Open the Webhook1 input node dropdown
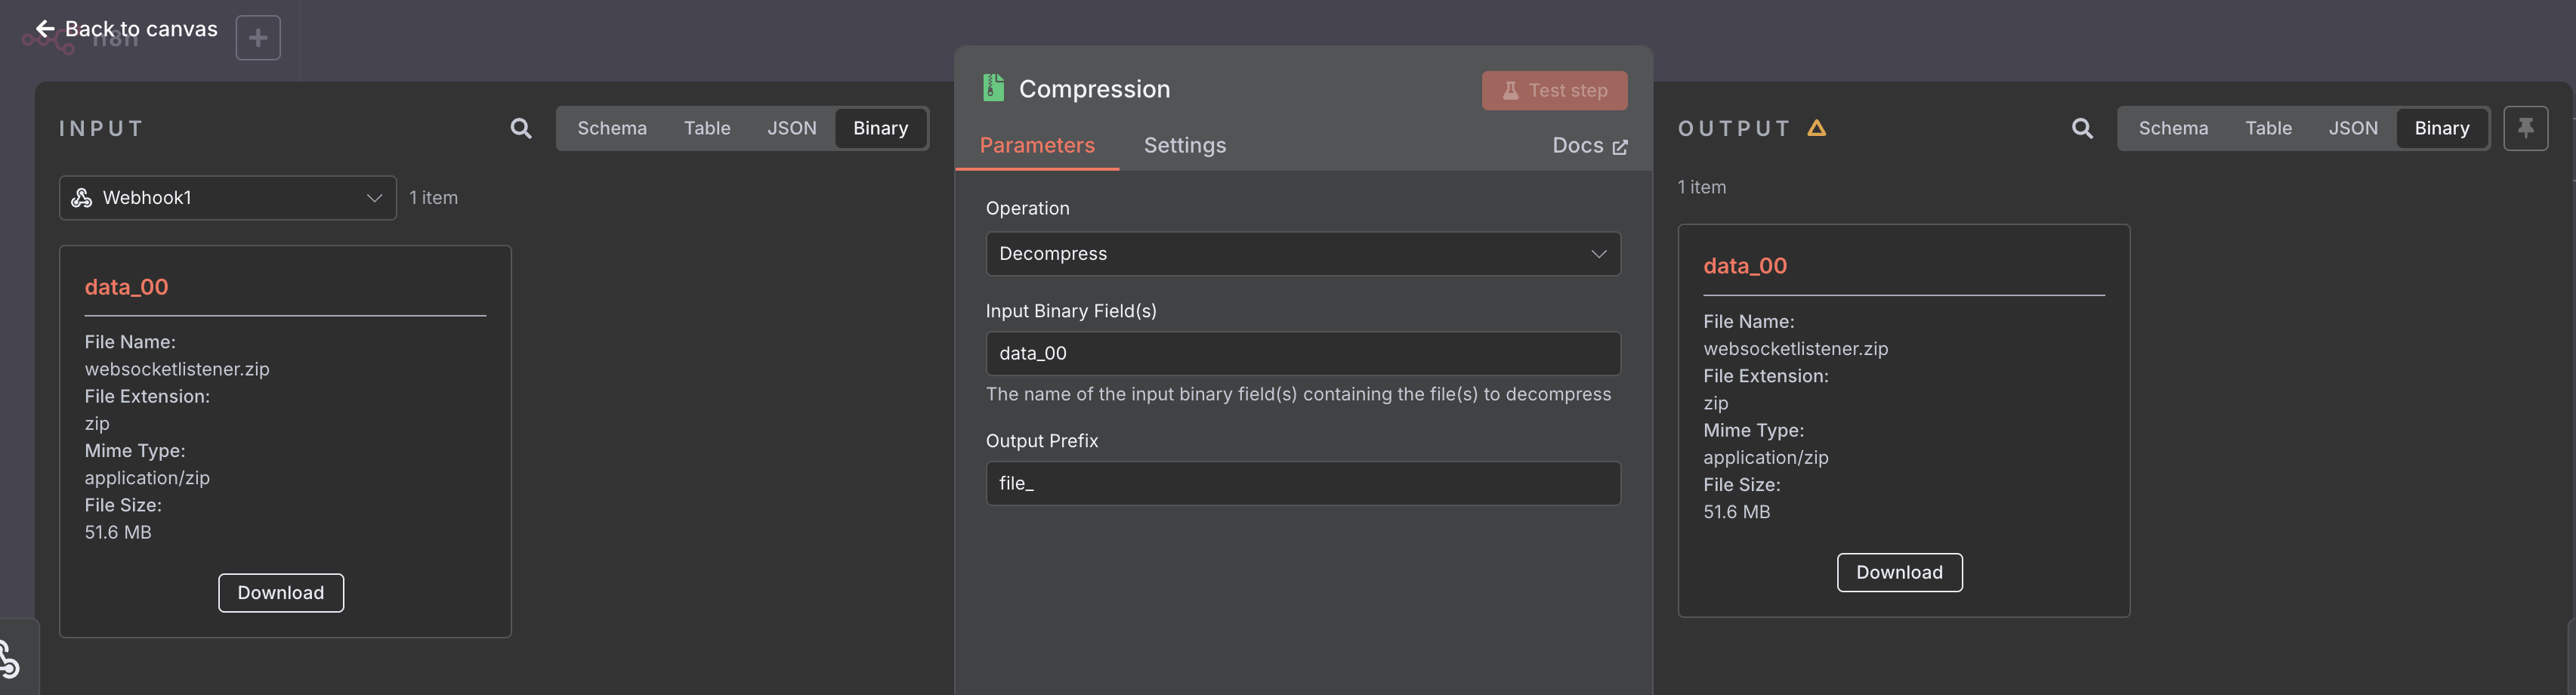The height and width of the screenshot is (695, 2576). [x=228, y=198]
